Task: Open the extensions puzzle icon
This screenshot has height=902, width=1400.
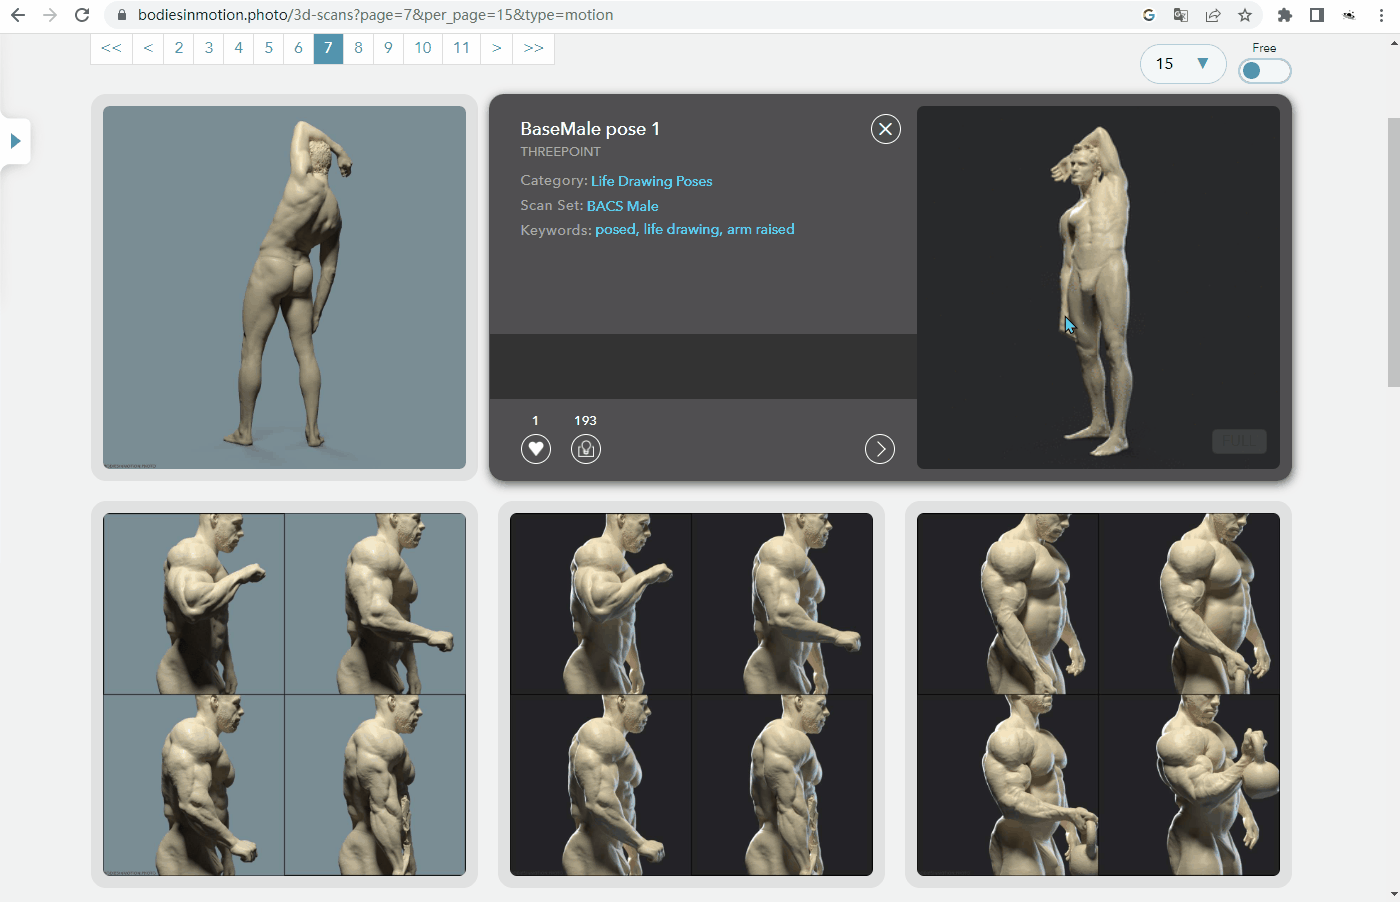Action: 1285,15
